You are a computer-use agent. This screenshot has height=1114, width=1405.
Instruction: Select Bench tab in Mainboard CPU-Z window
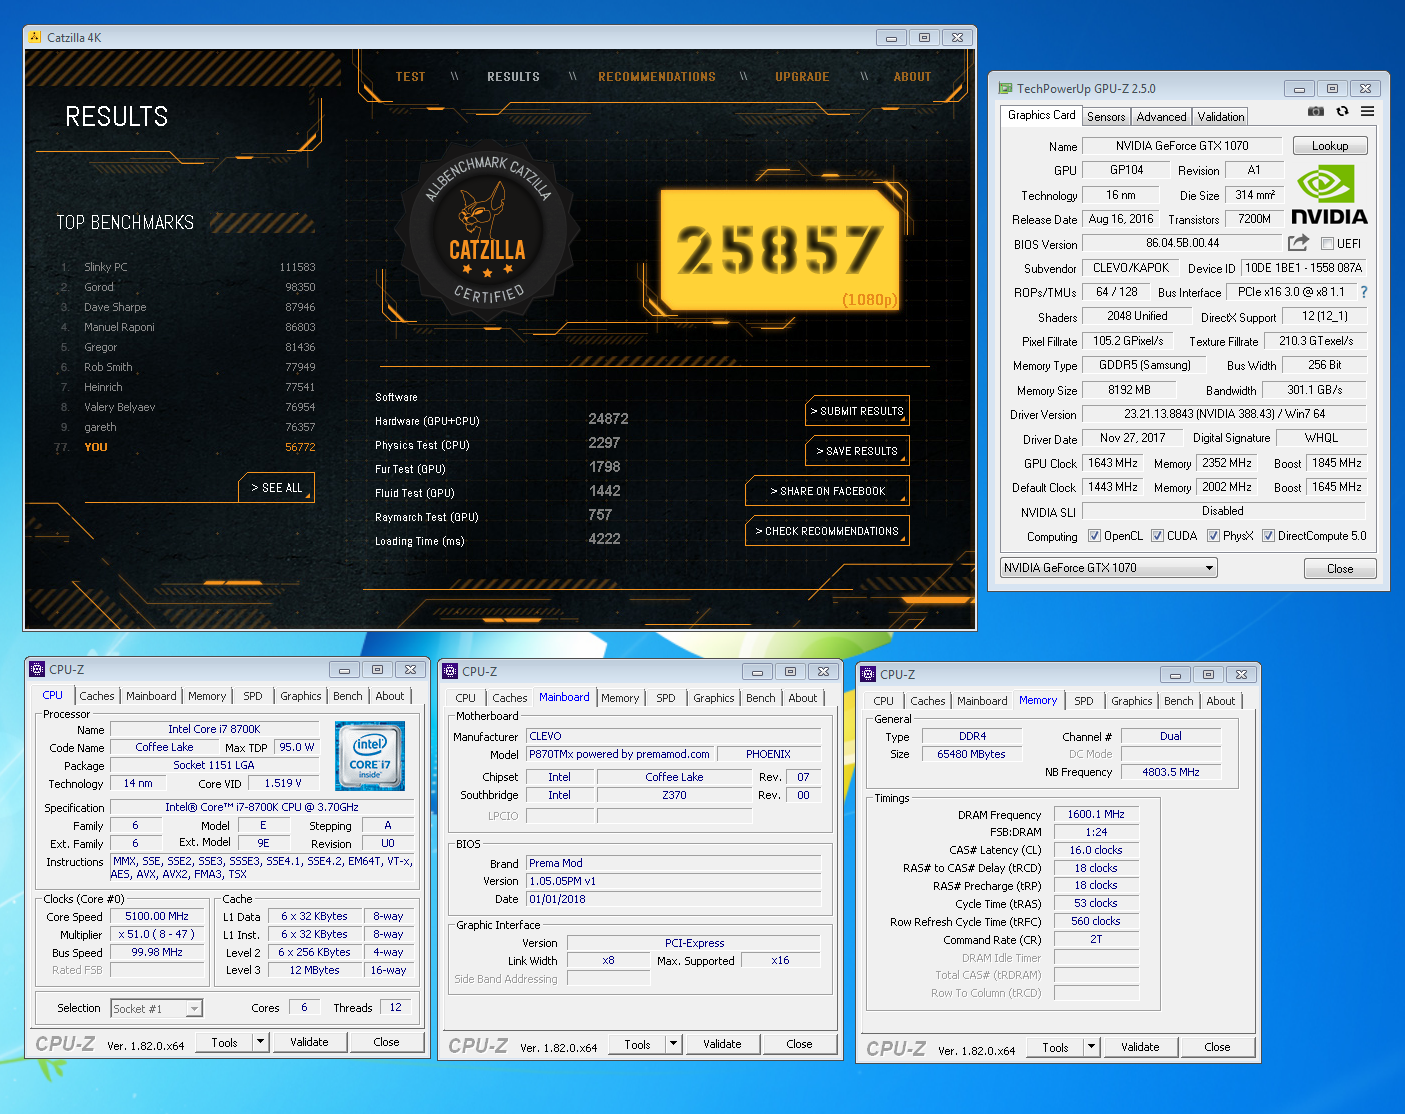click(761, 698)
